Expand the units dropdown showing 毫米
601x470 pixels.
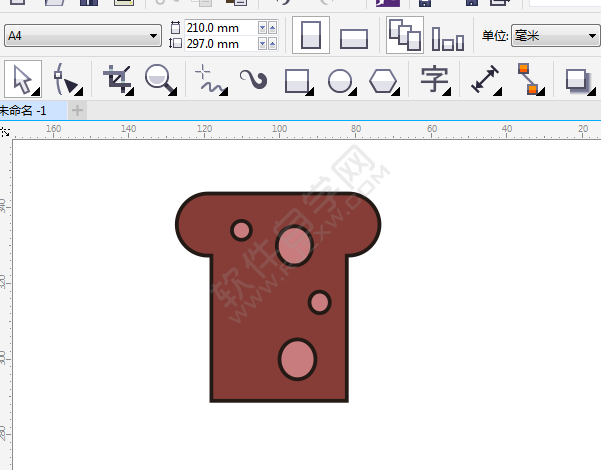(x=554, y=36)
